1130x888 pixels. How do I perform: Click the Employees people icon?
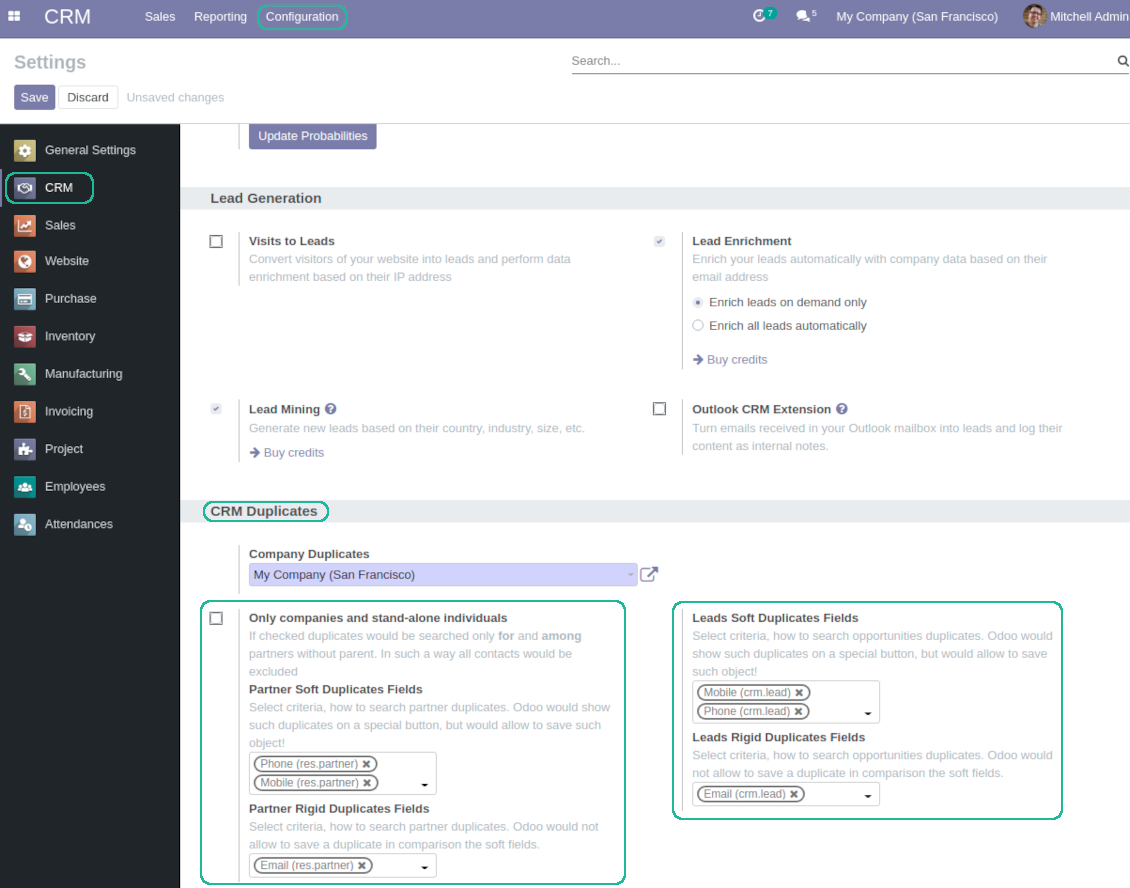25,487
